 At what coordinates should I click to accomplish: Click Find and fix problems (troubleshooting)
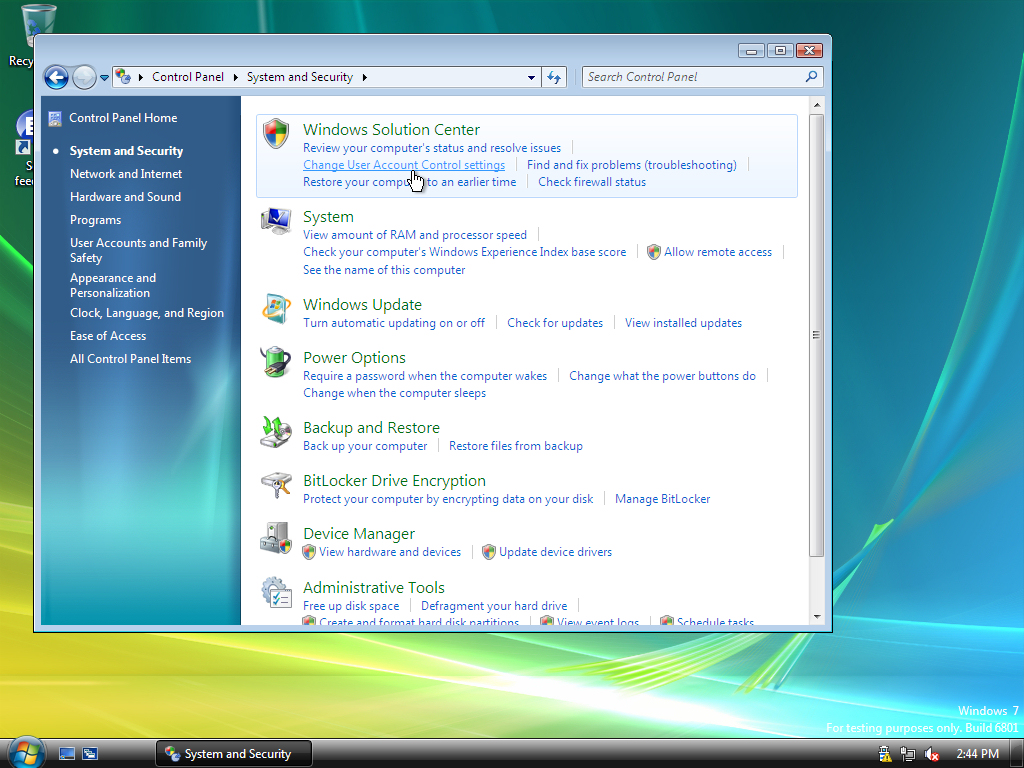(x=632, y=165)
